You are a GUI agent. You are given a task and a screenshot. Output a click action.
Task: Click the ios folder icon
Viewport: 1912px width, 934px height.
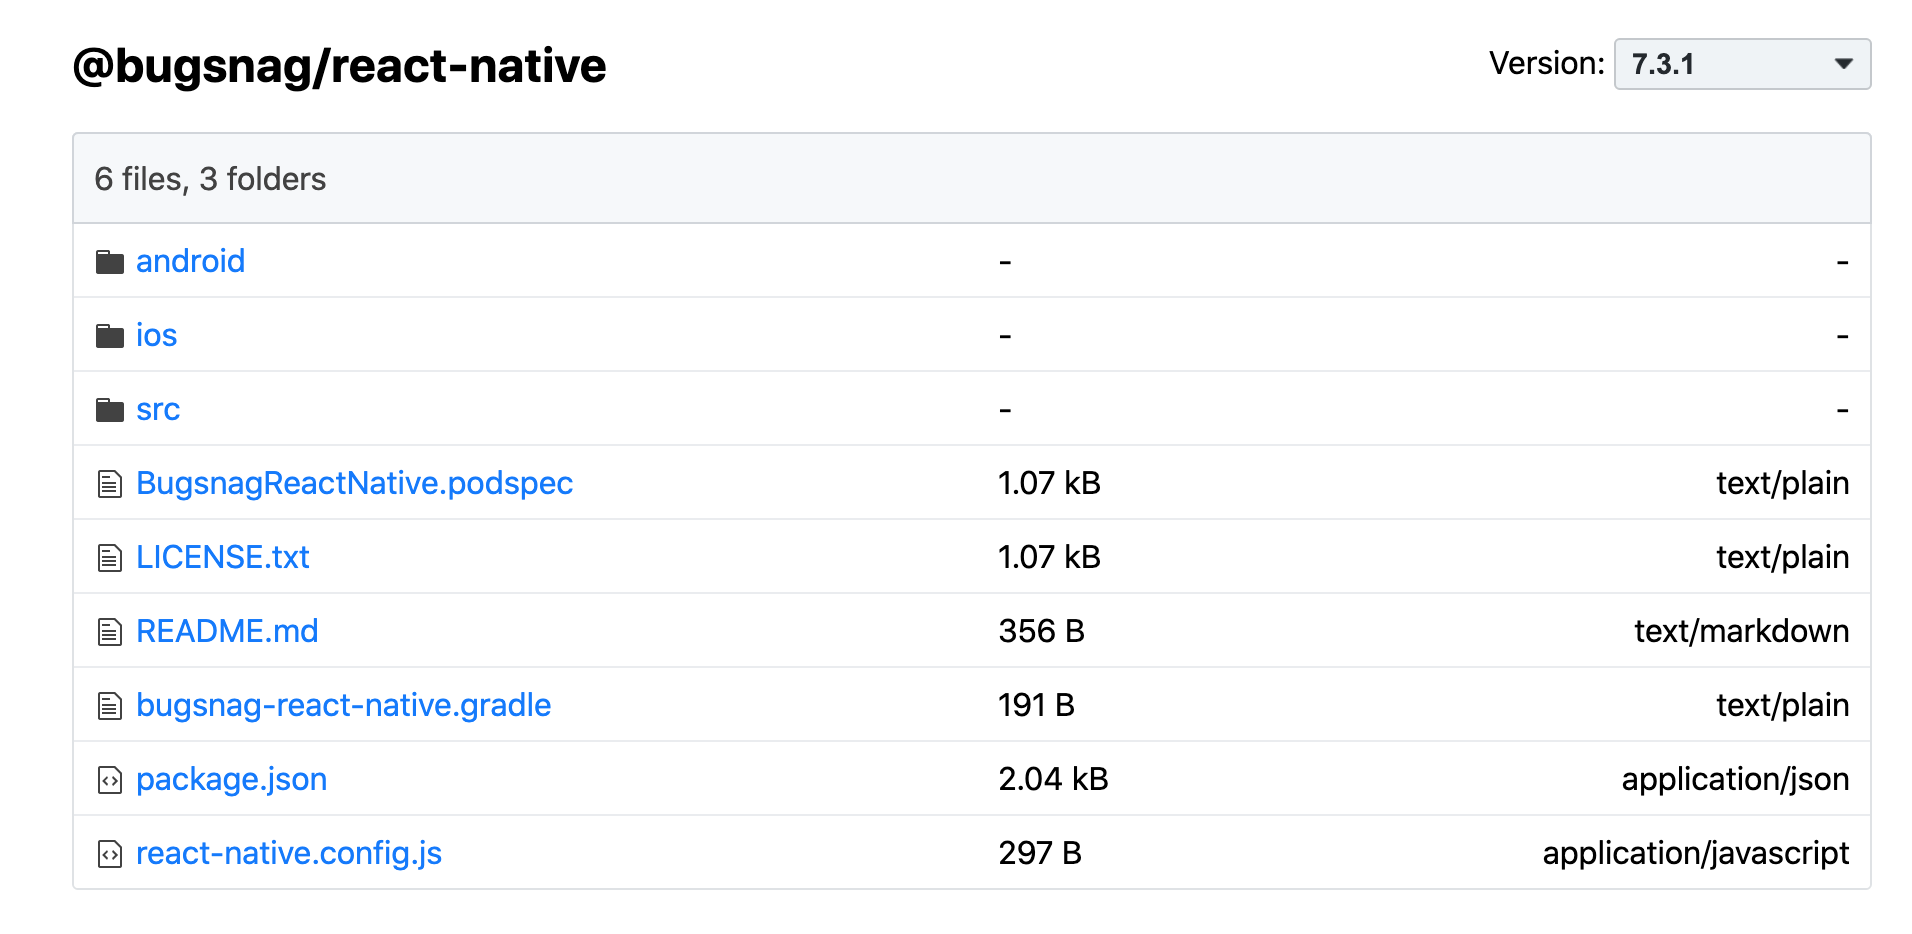[x=110, y=335]
